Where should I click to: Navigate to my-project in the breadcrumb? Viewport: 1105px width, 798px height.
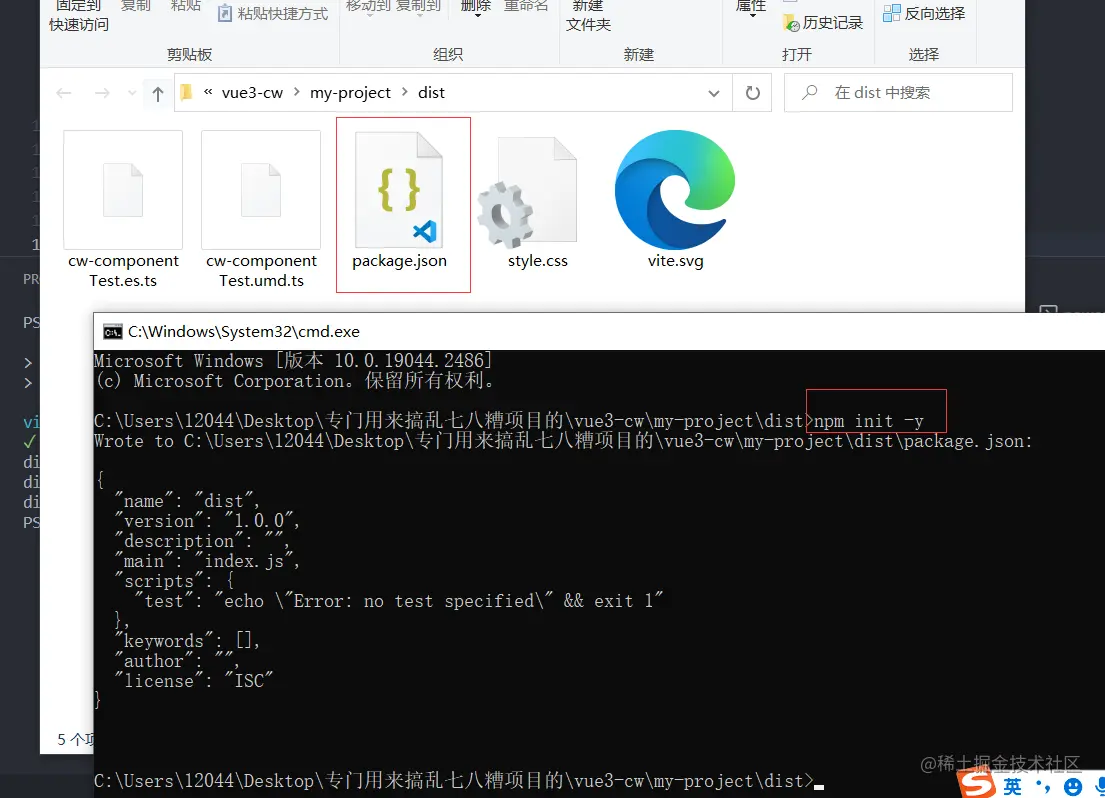[x=350, y=92]
